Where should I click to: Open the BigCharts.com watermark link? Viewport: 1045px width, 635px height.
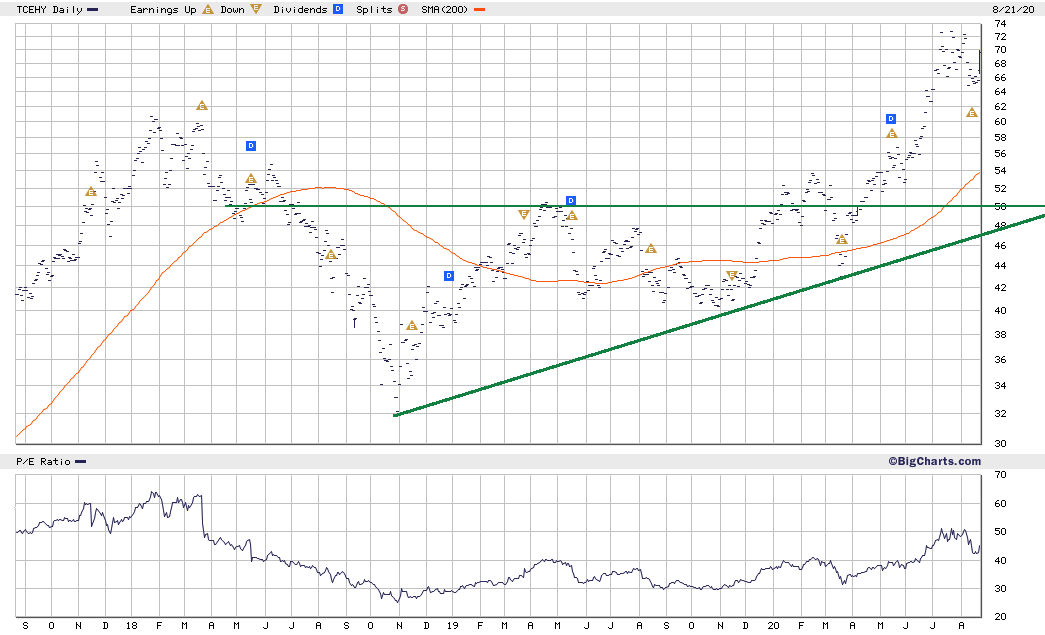933,461
